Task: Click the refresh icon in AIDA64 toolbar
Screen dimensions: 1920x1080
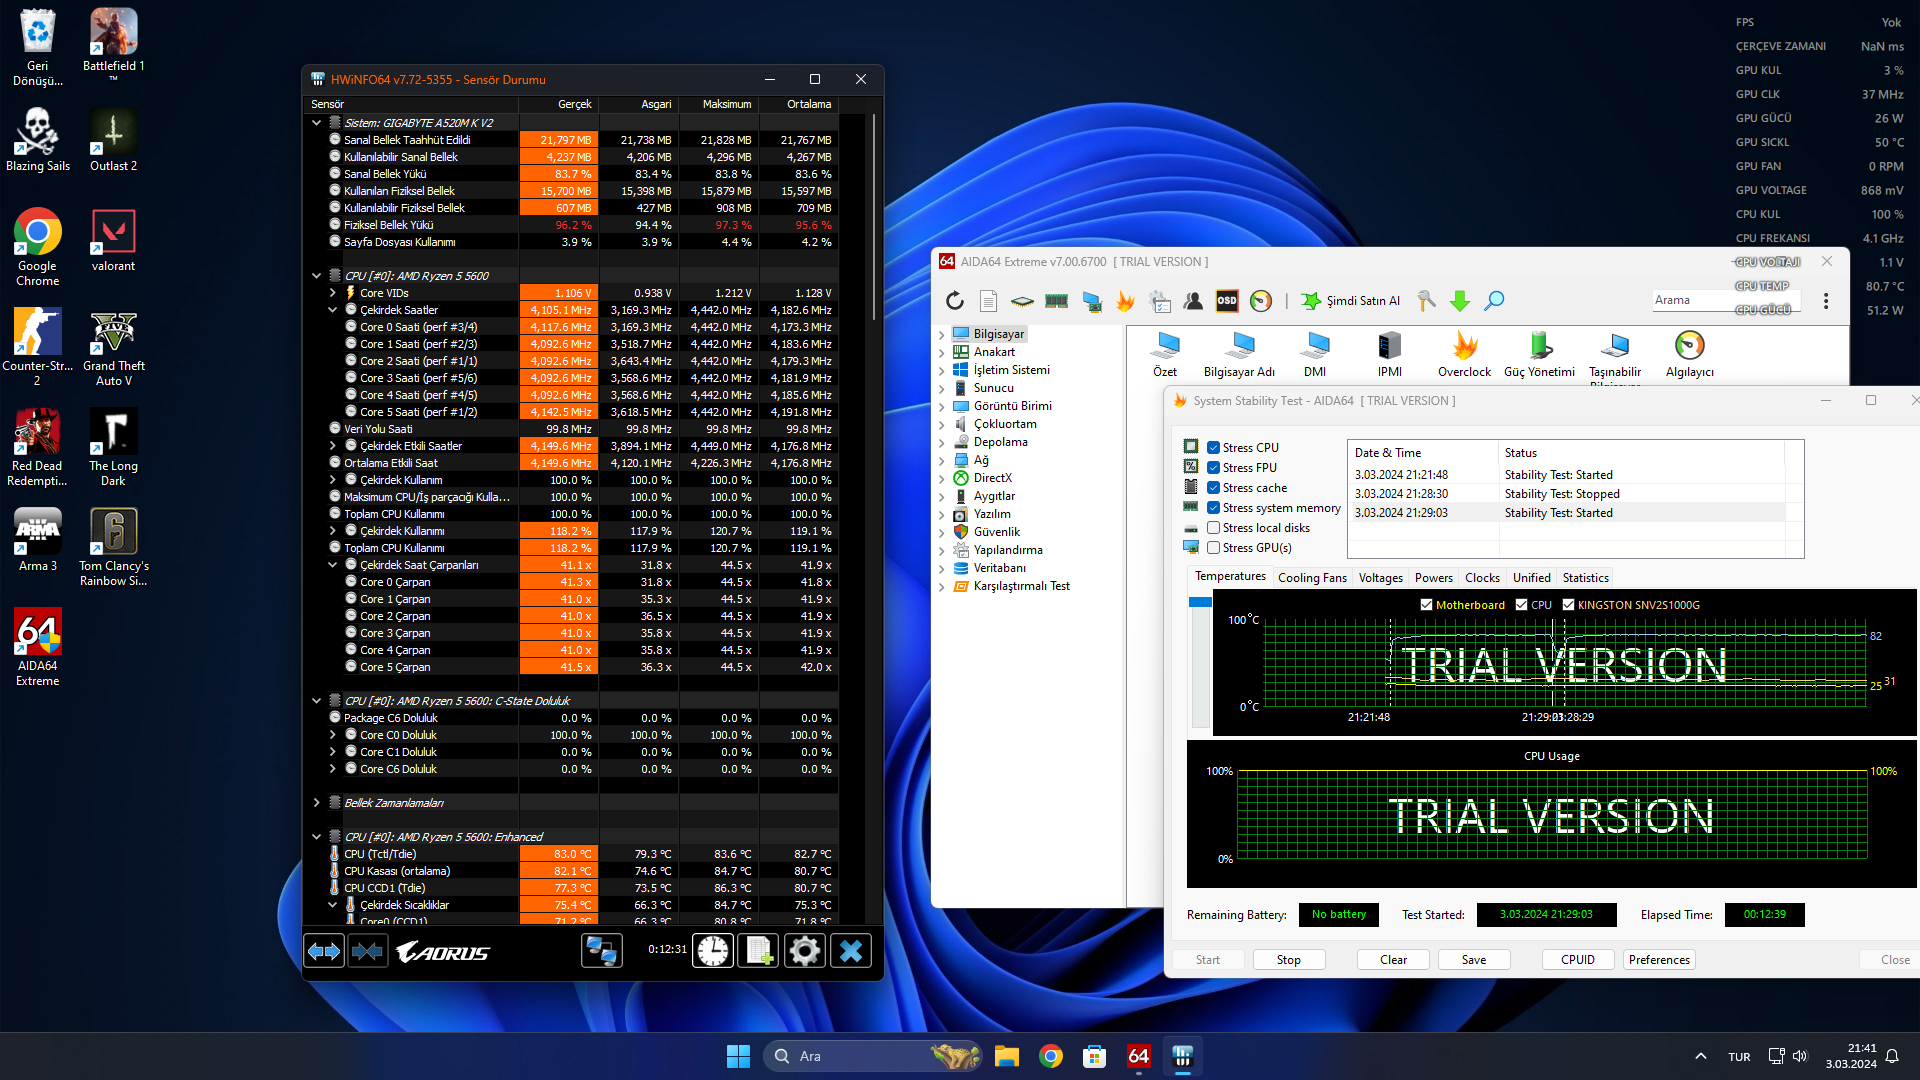Action: click(x=955, y=301)
